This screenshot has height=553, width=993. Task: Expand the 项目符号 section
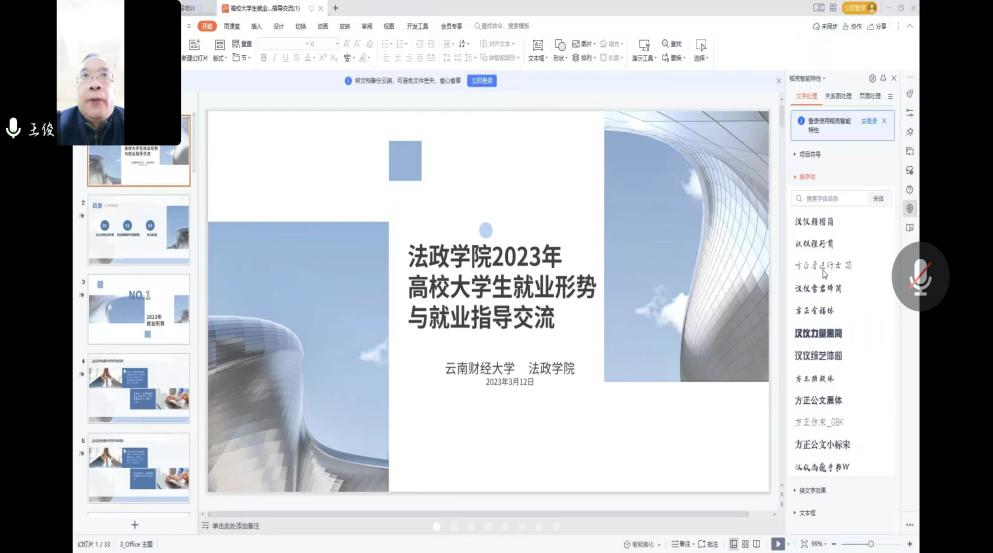tap(808, 154)
